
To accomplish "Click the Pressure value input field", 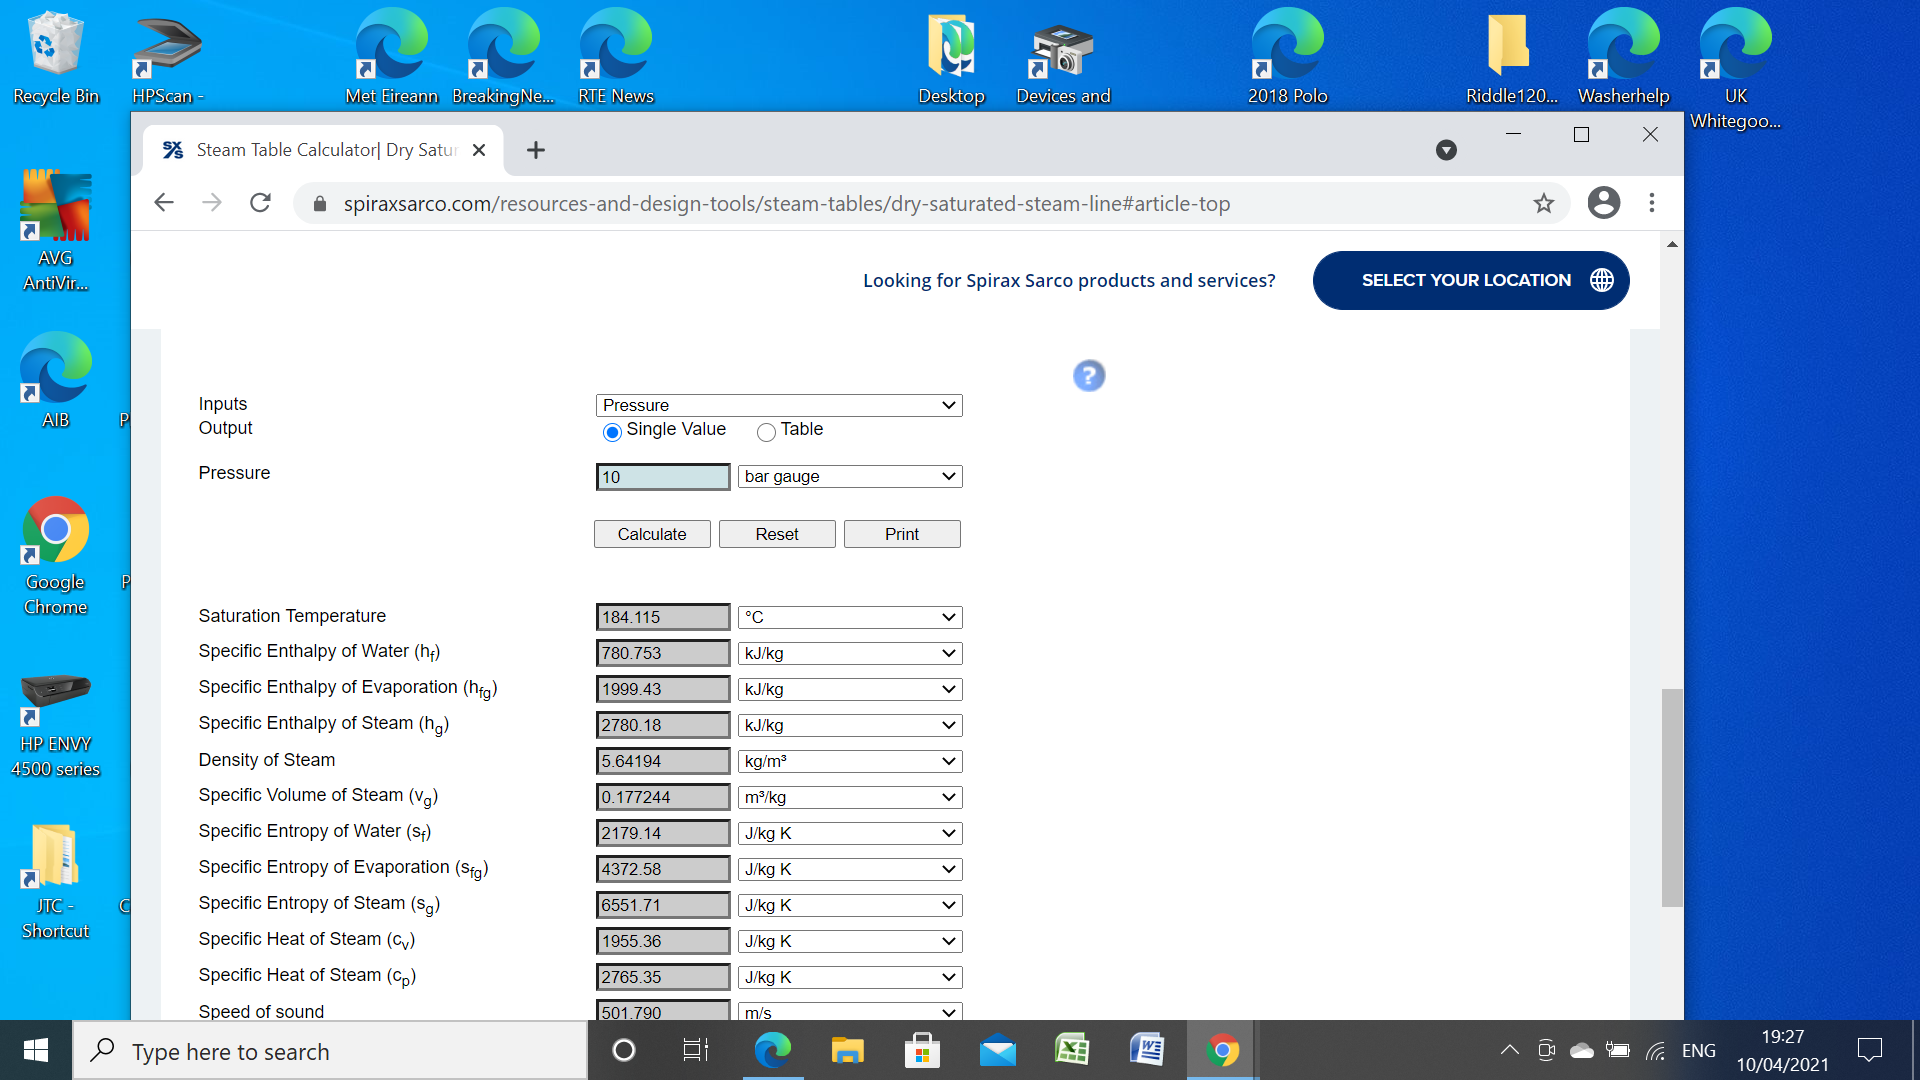I will click(663, 477).
